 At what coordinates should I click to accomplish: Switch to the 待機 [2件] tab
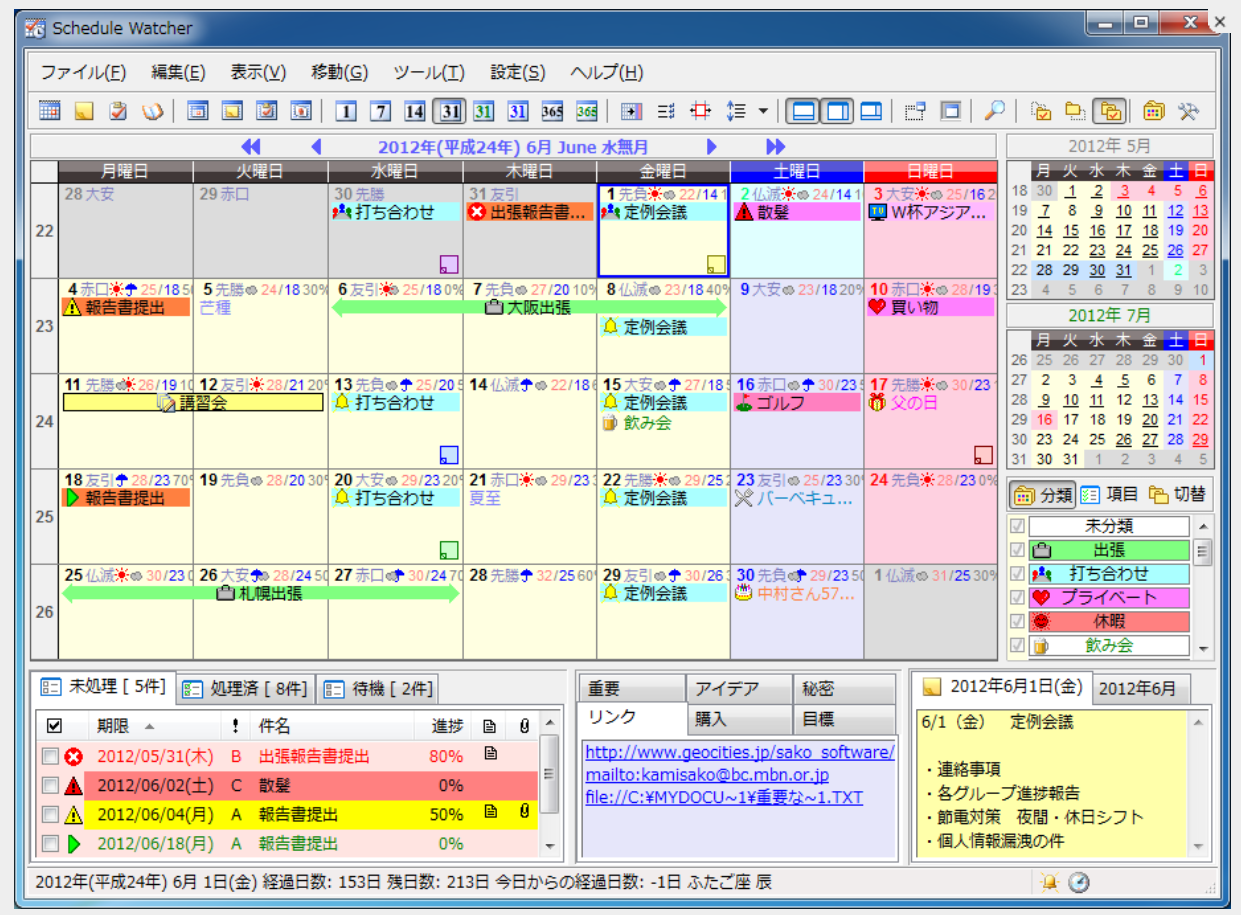tap(379, 689)
